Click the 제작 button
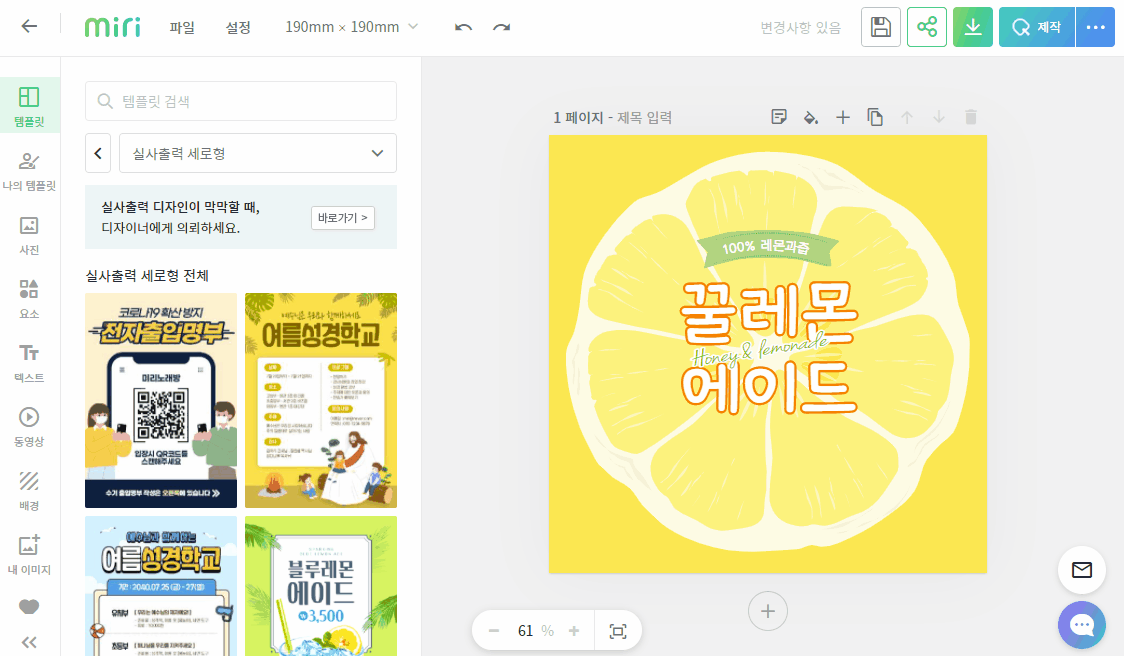This screenshot has height=656, width=1124. click(1037, 27)
